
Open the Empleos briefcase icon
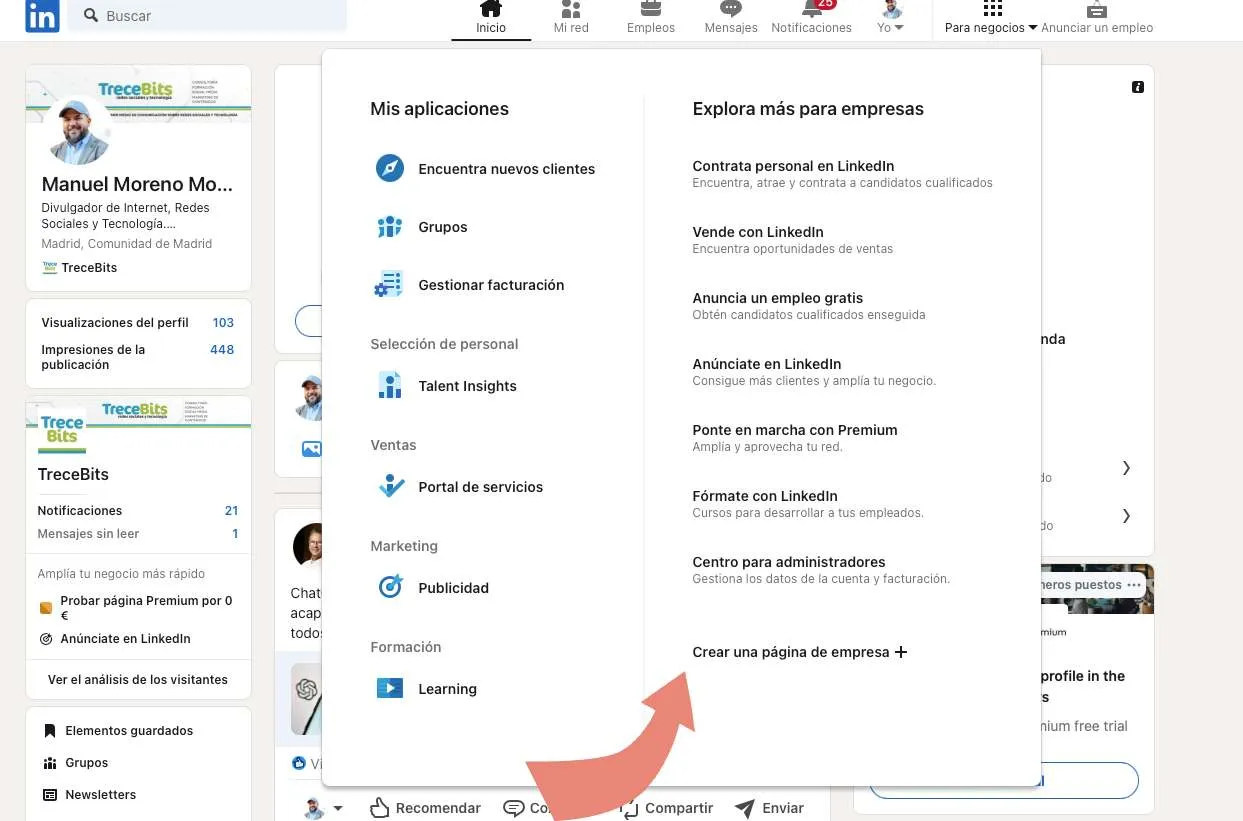(650, 17)
